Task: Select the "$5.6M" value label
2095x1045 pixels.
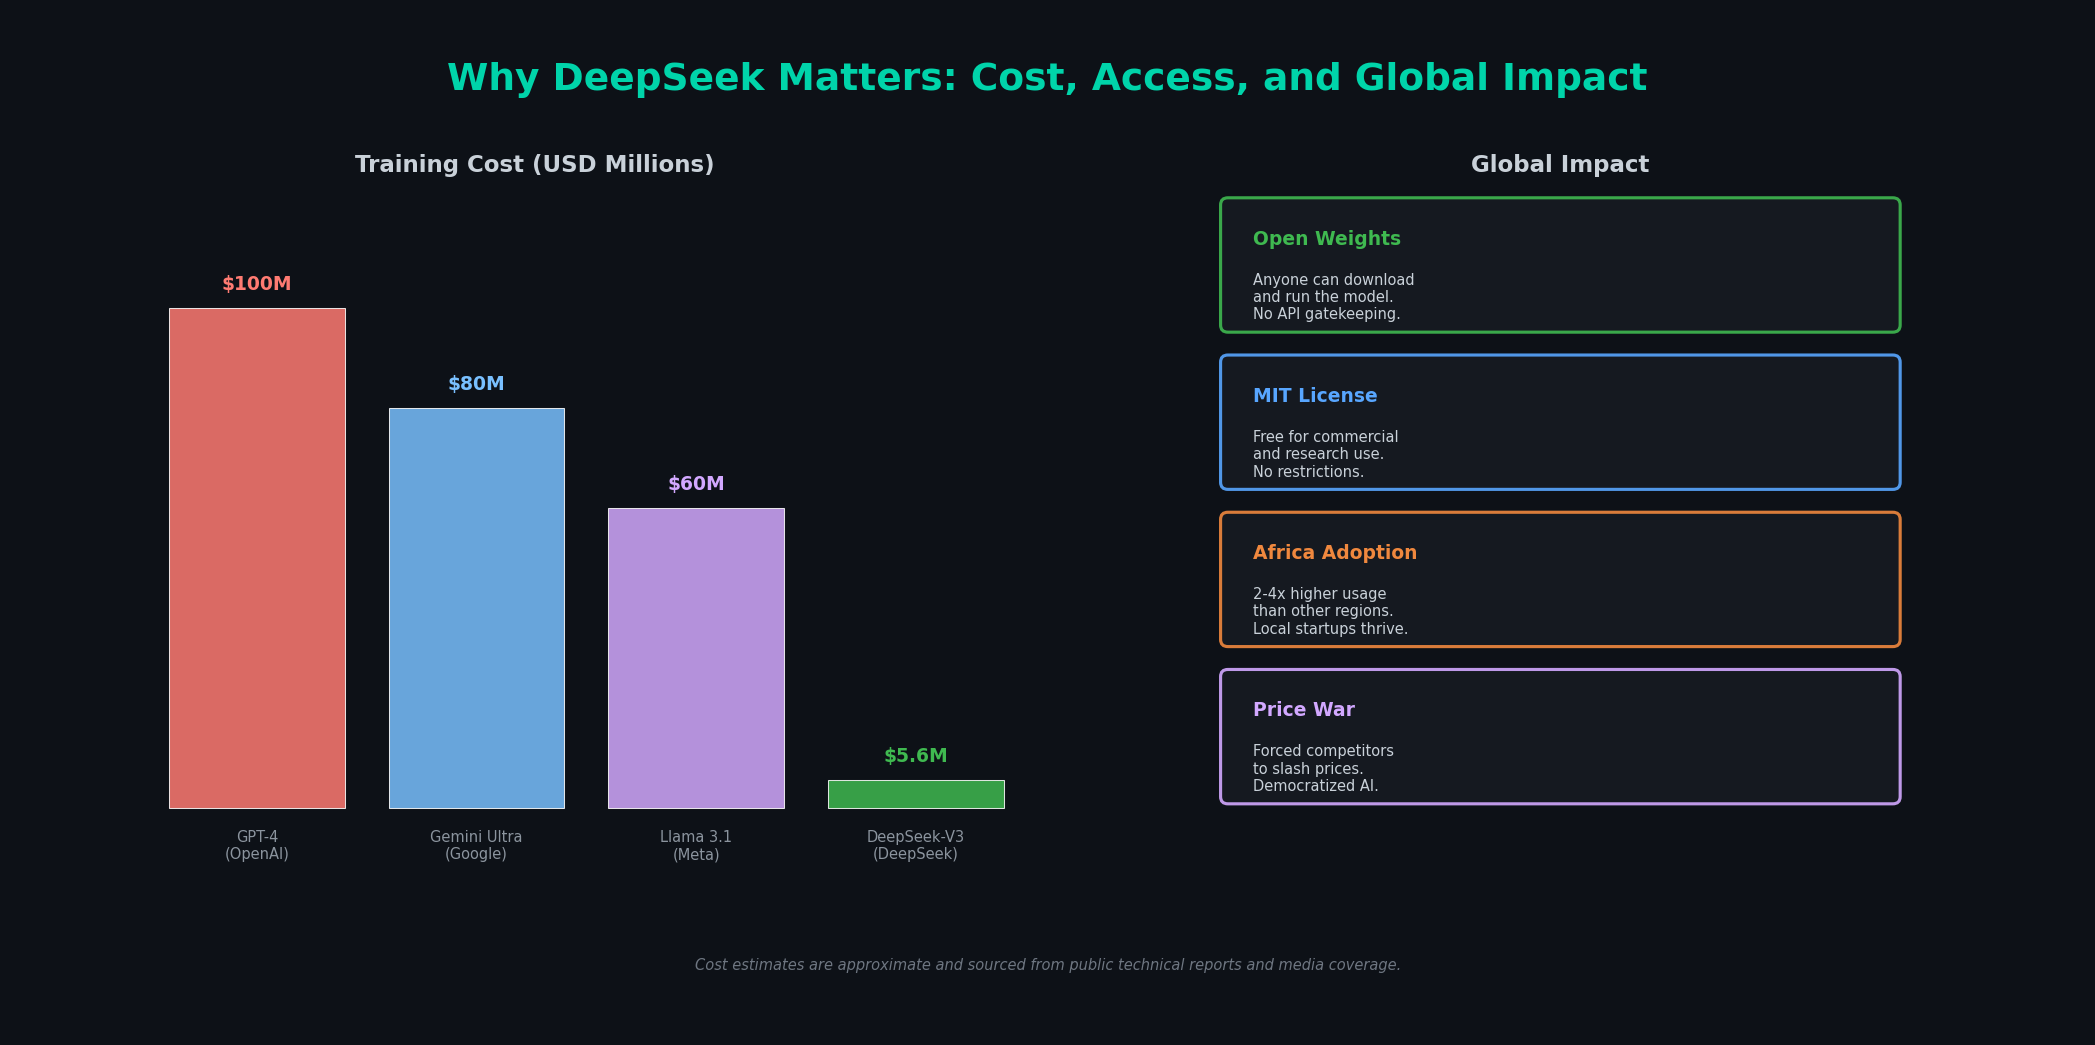Action: pyautogui.click(x=916, y=756)
